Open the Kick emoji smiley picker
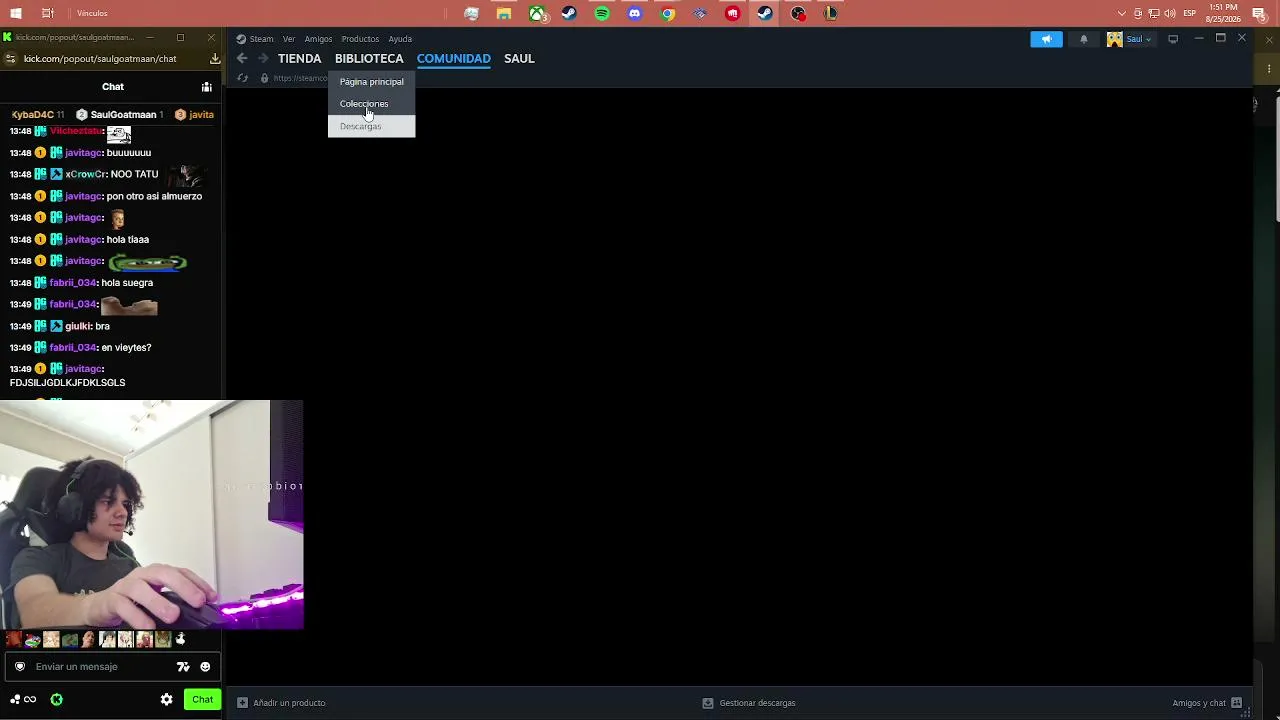This screenshot has width=1280, height=720. coord(205,667)
